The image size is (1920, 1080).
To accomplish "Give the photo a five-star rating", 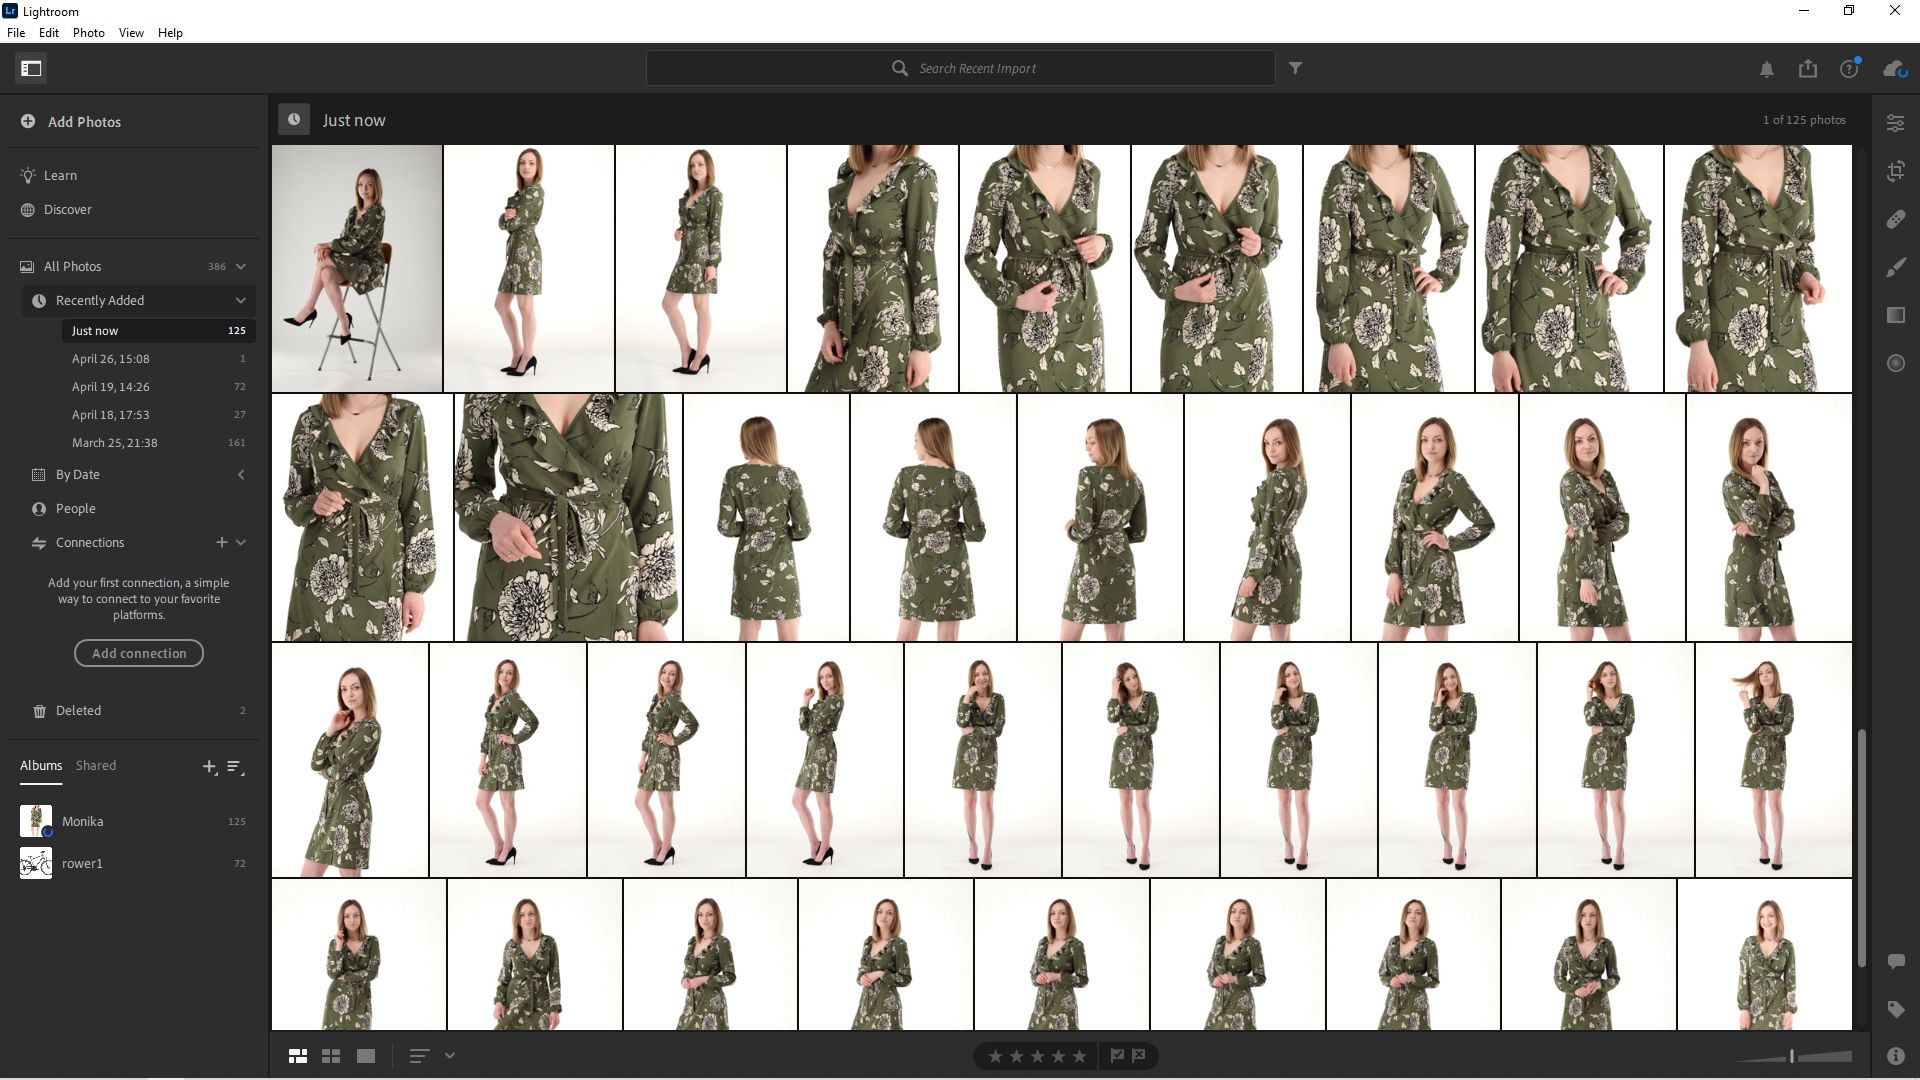I will pyautogui.click(x=1079, y=1055).
